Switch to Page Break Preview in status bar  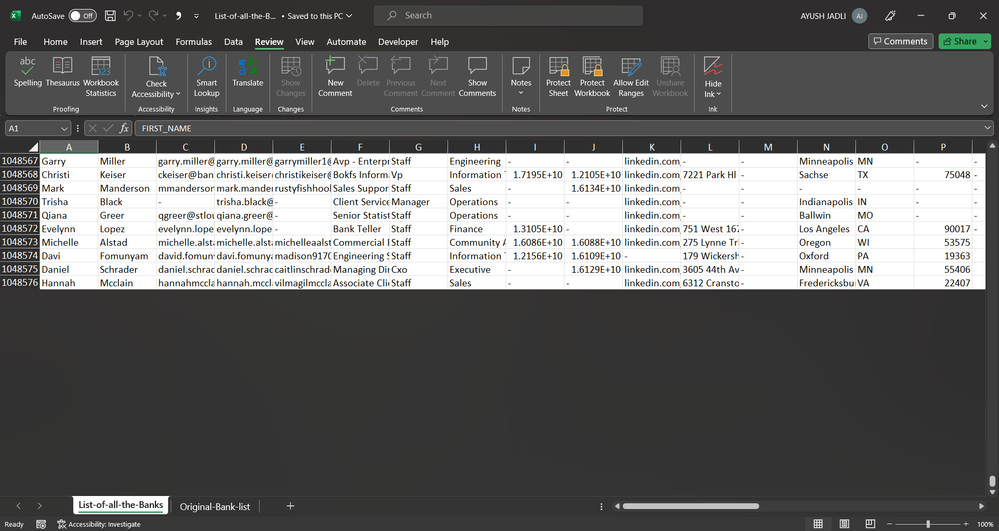point(870,524)
